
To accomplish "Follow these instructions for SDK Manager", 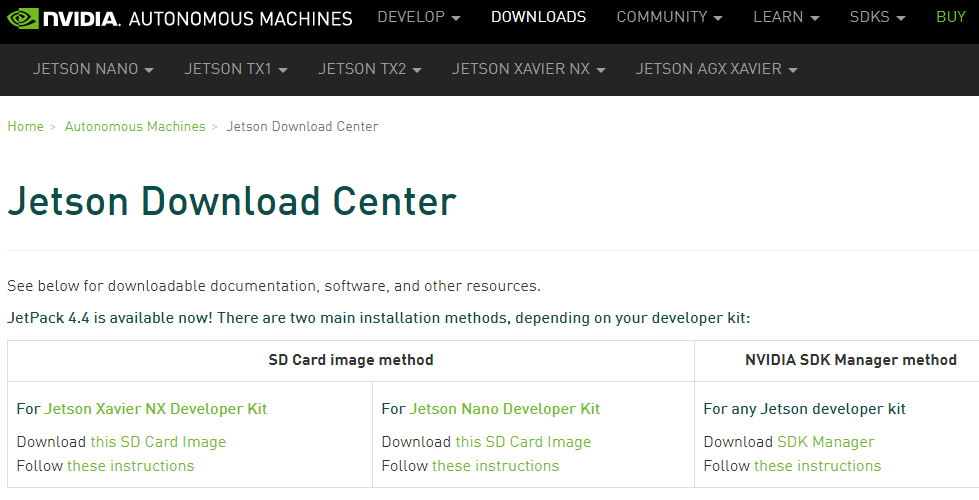I will (x=817, y=466).
